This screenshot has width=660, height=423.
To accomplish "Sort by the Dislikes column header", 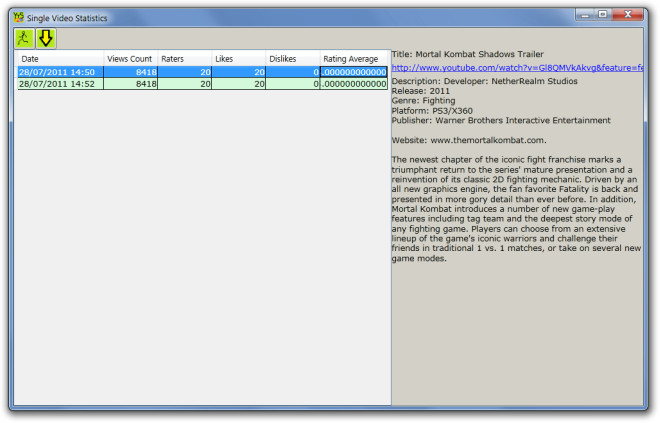I will [293, 59].
